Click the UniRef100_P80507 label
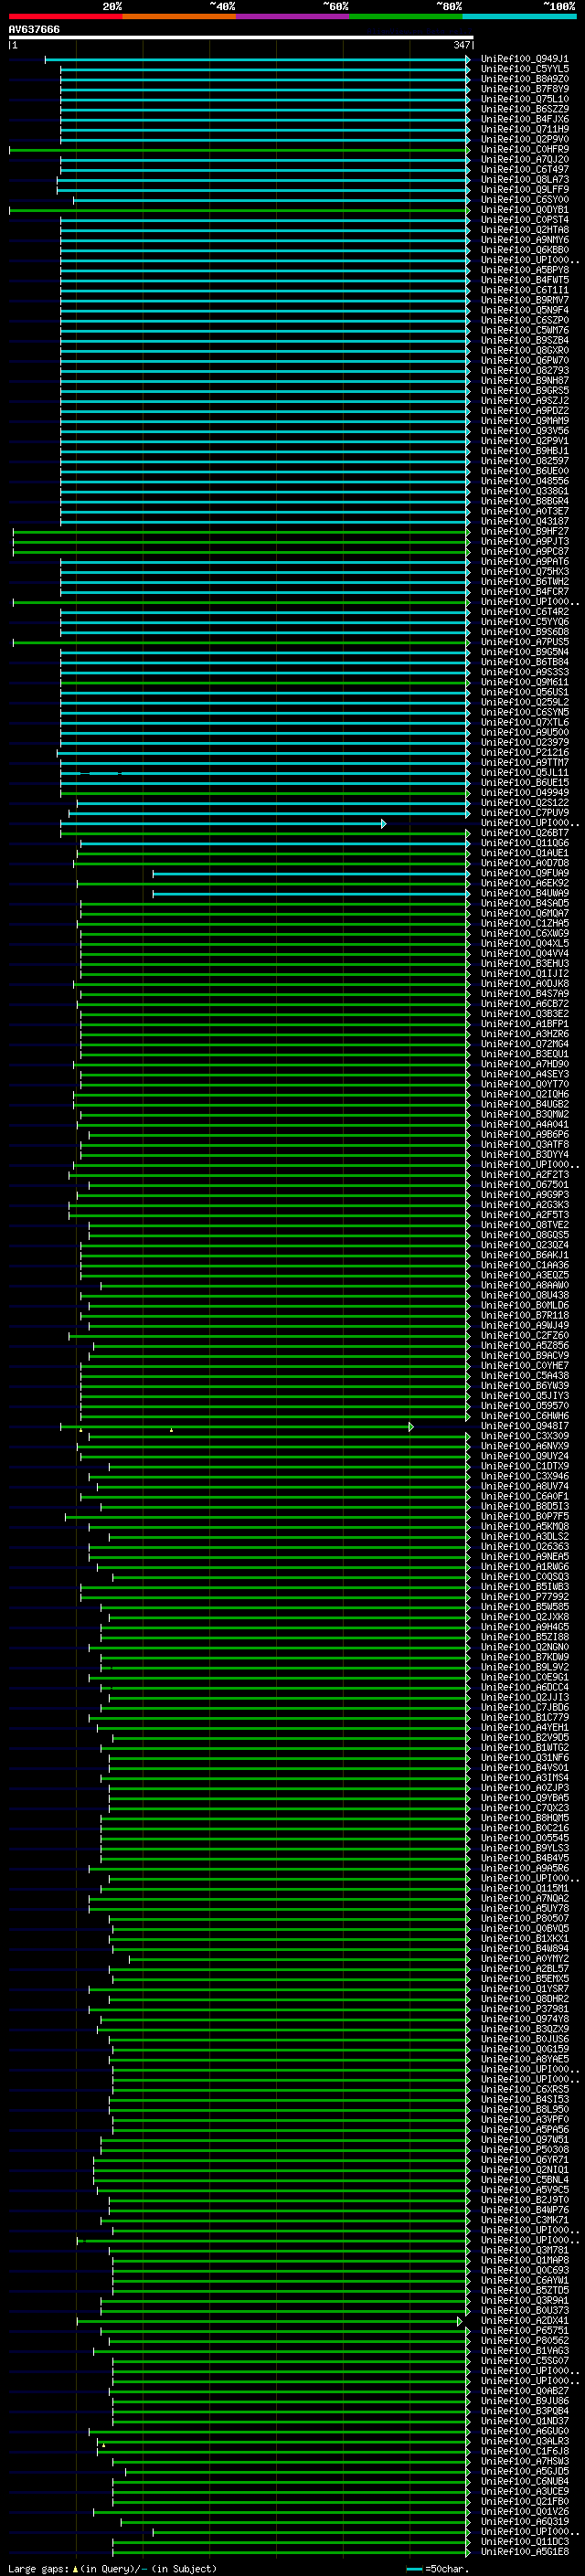Viewport: 585px width, 2576px height. pos(525,1918)
